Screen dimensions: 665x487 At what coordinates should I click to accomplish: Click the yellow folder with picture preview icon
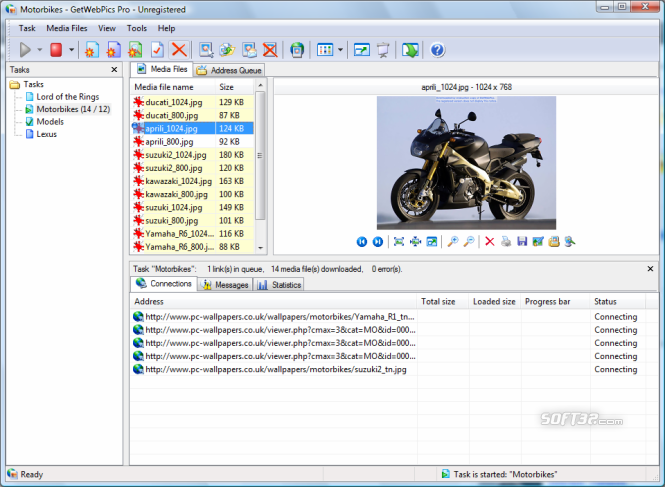554,242
